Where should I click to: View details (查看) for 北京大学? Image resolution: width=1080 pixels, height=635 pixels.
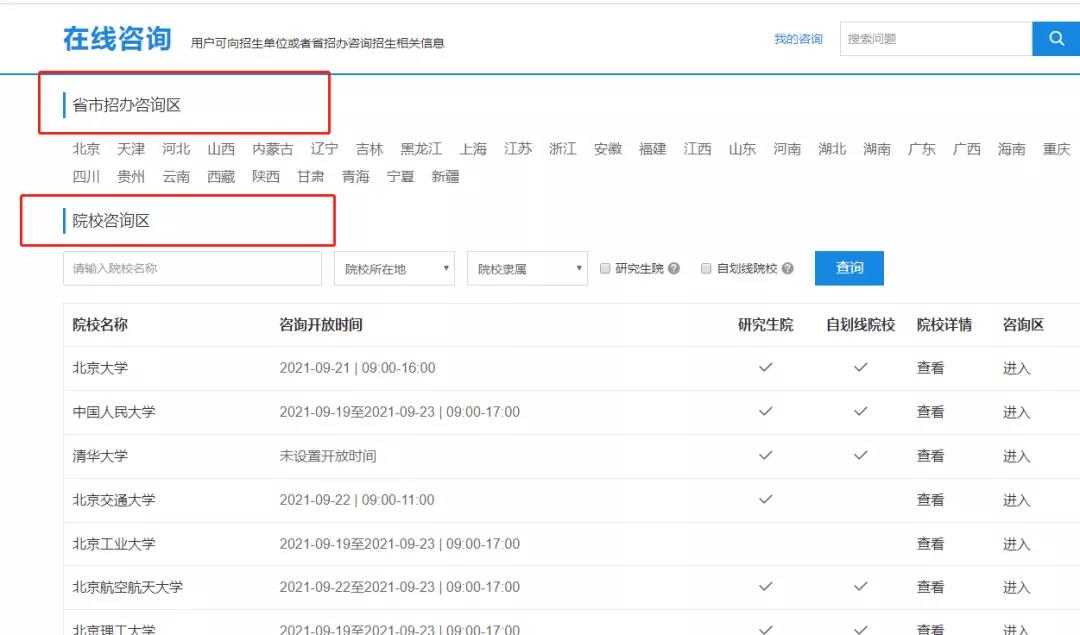coord(930,368)
